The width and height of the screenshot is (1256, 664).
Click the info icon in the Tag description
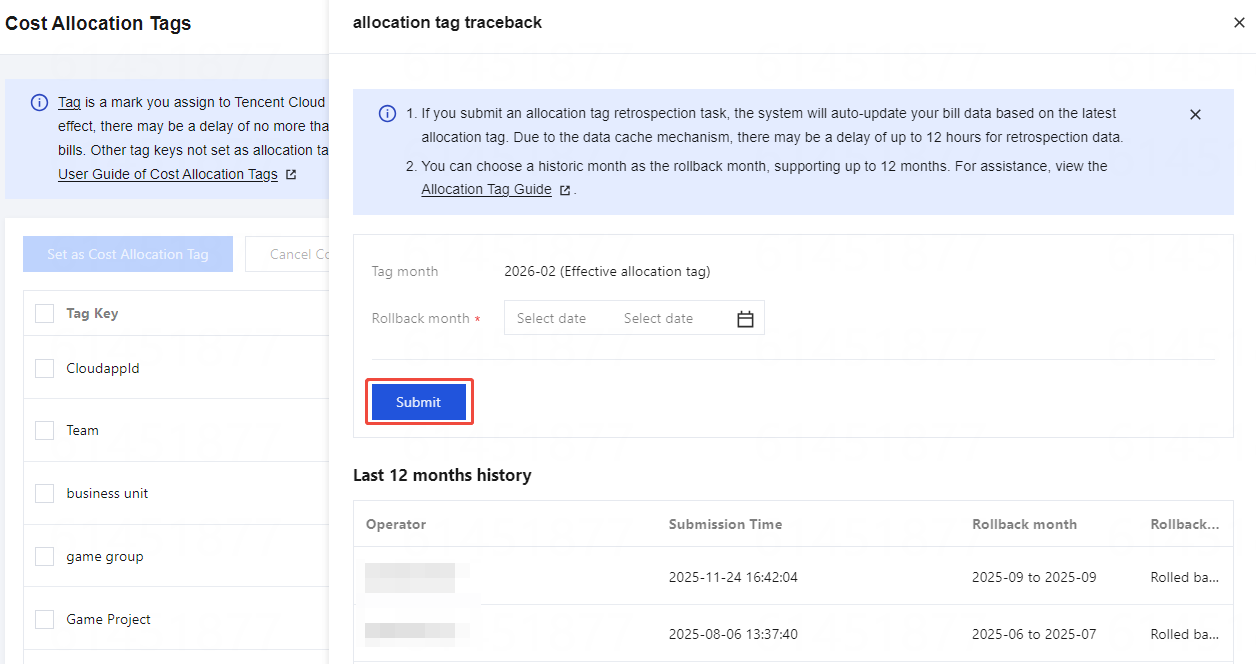click(x=39, y=102)
